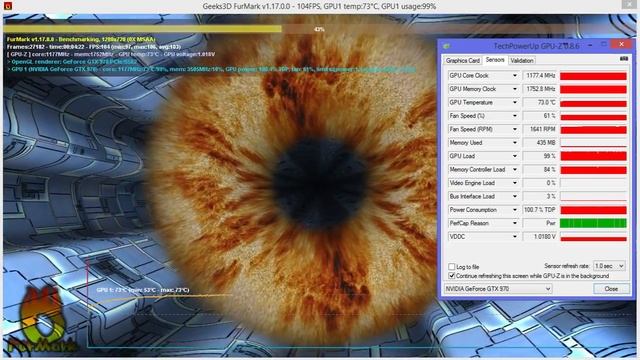Open the sensor refresh rate dropdown
This screenshot has height=360, width=640.
point(609,266)
